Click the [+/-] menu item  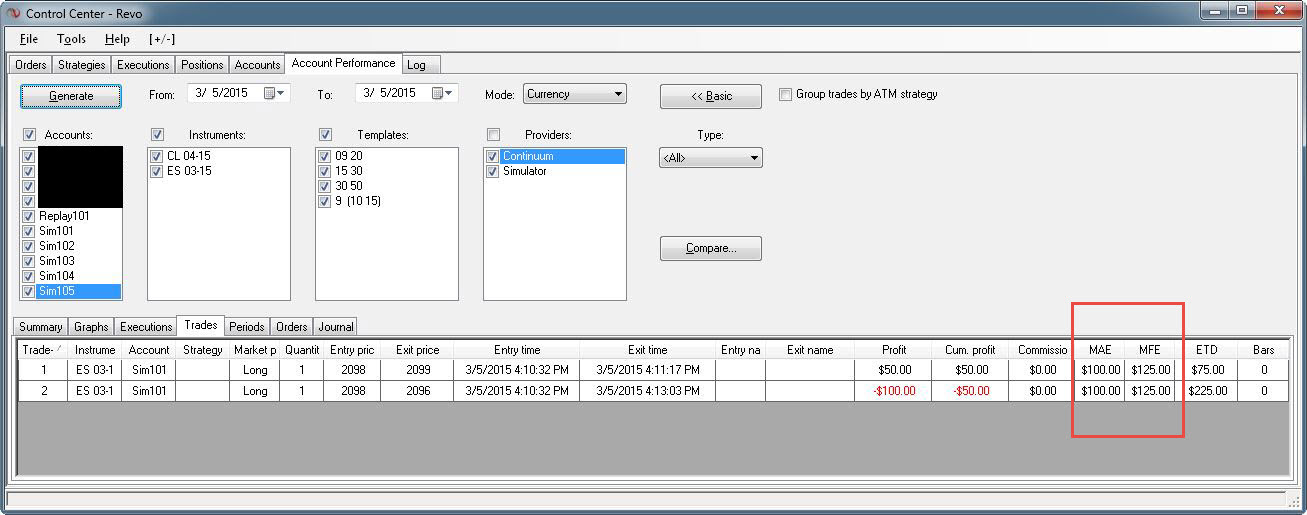point(162,39)
